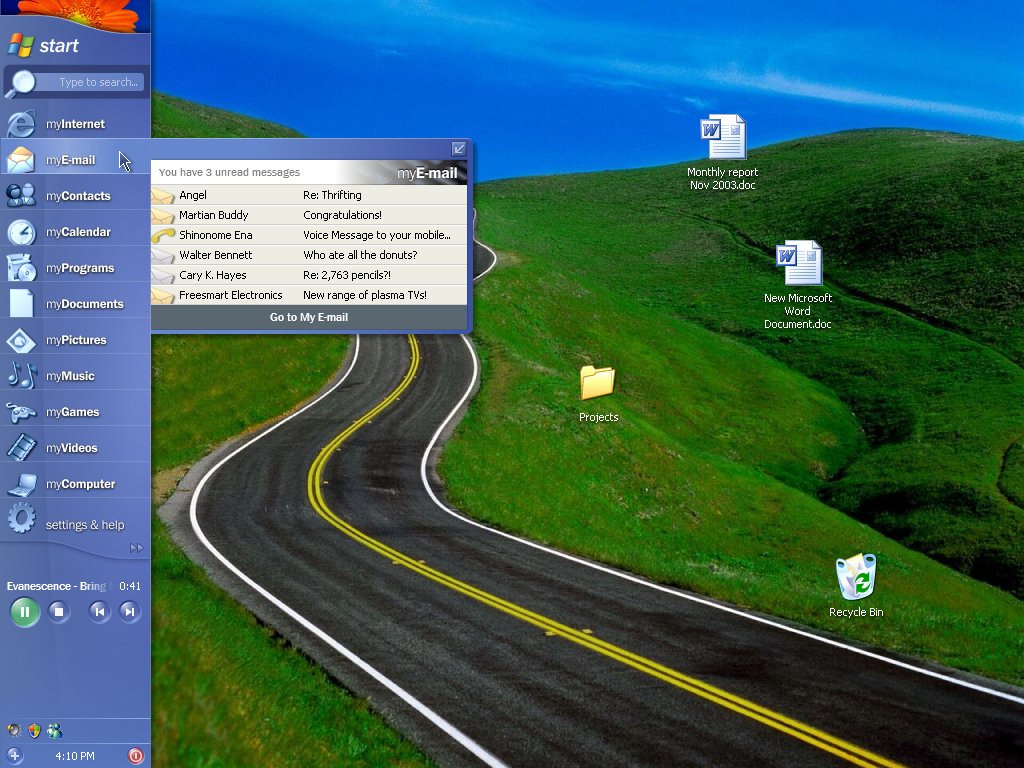
Task: Pause the Evanescence track
Action: [25, 612]
